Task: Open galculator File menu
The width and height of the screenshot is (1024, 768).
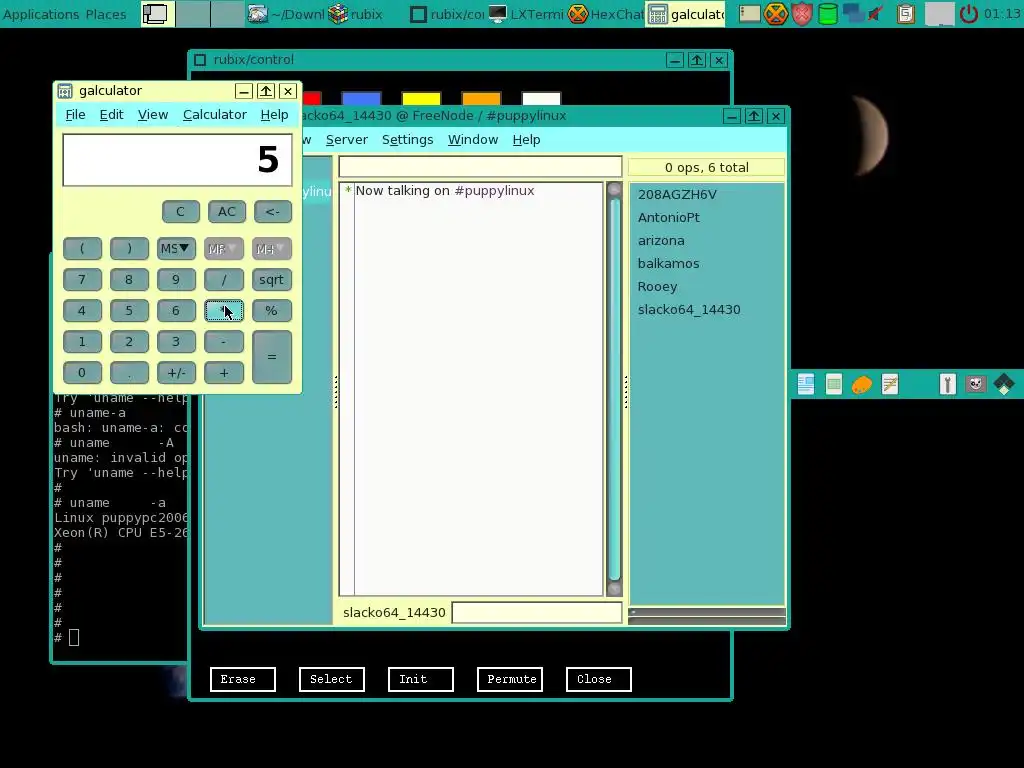Action: tap(75, 115)
